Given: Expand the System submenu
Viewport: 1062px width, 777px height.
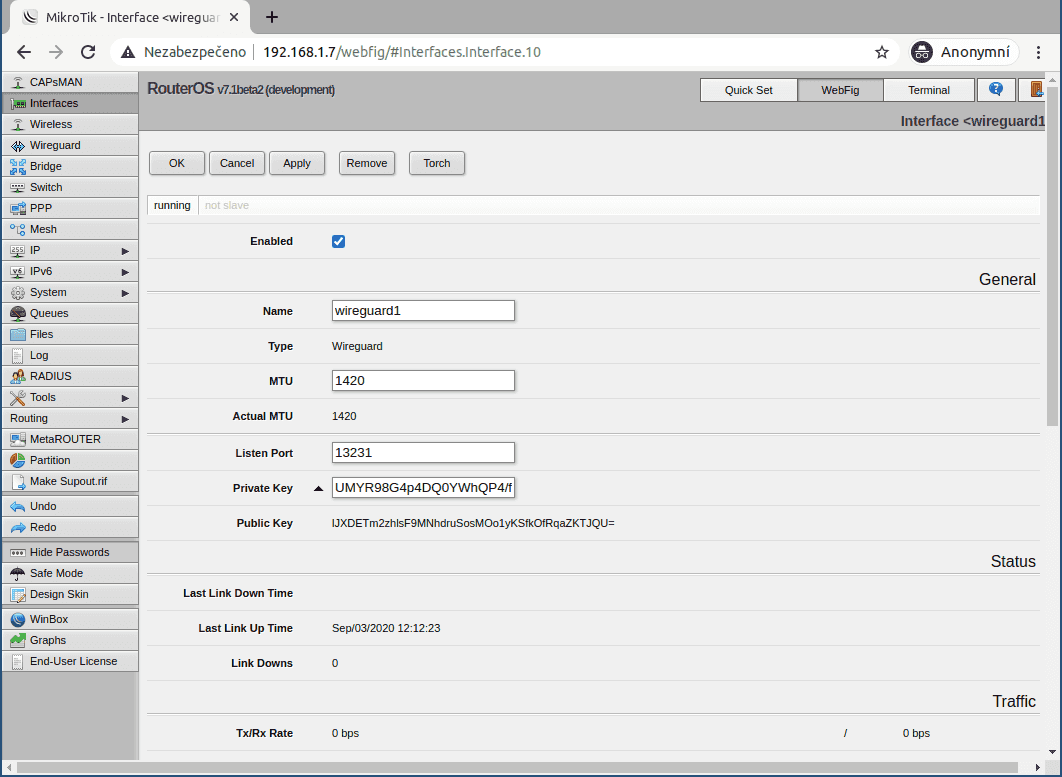Looking at the screenshot, I should click(125, 293).
